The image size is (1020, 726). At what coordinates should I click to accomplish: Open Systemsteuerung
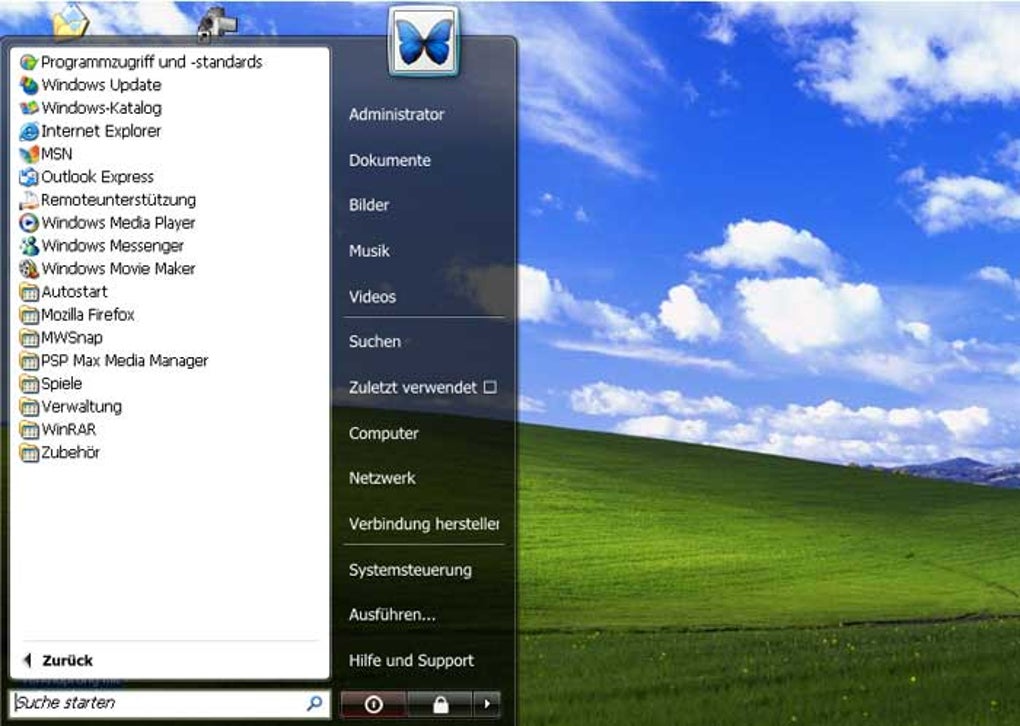click(410, 571)
